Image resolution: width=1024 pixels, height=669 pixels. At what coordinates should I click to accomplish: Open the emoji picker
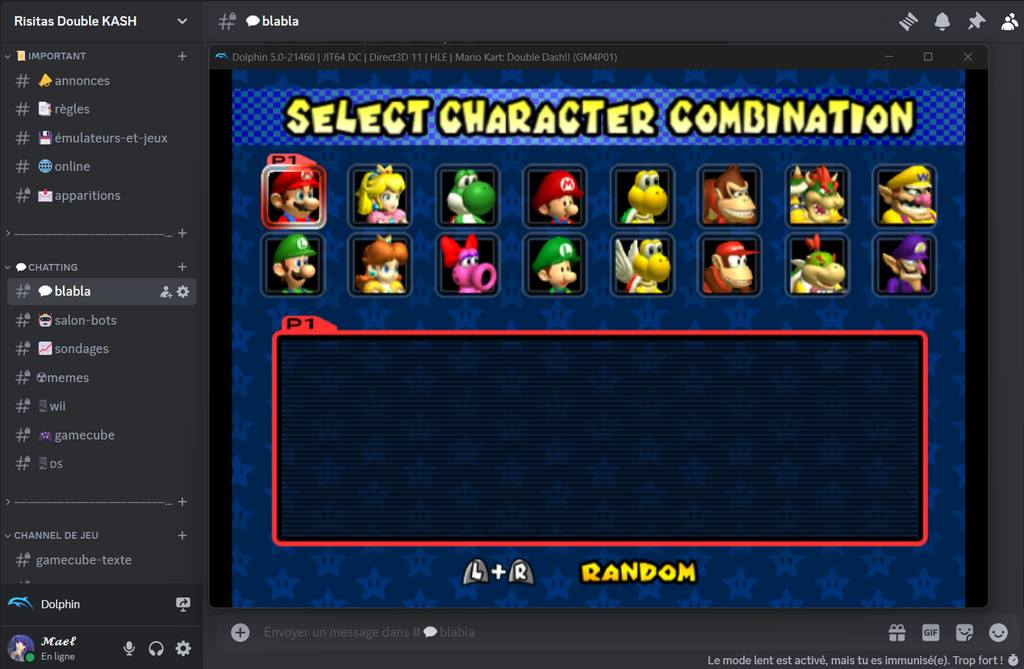998,632
